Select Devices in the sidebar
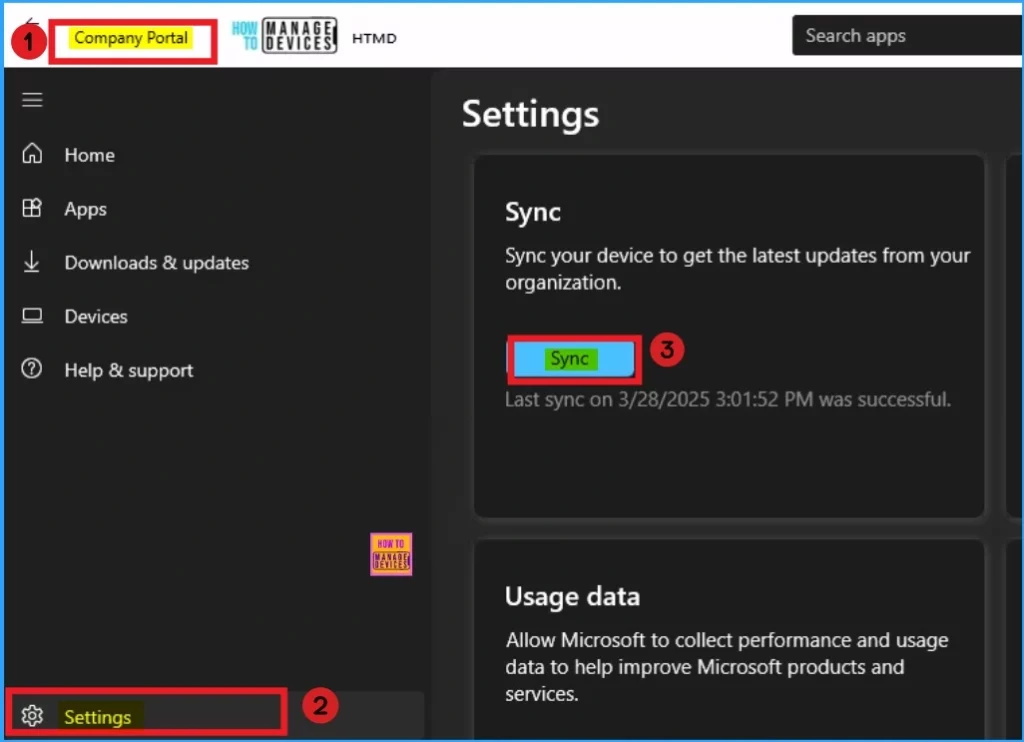Image resolution: width=1024 pixels, height=742 pixels. [96, 317]
